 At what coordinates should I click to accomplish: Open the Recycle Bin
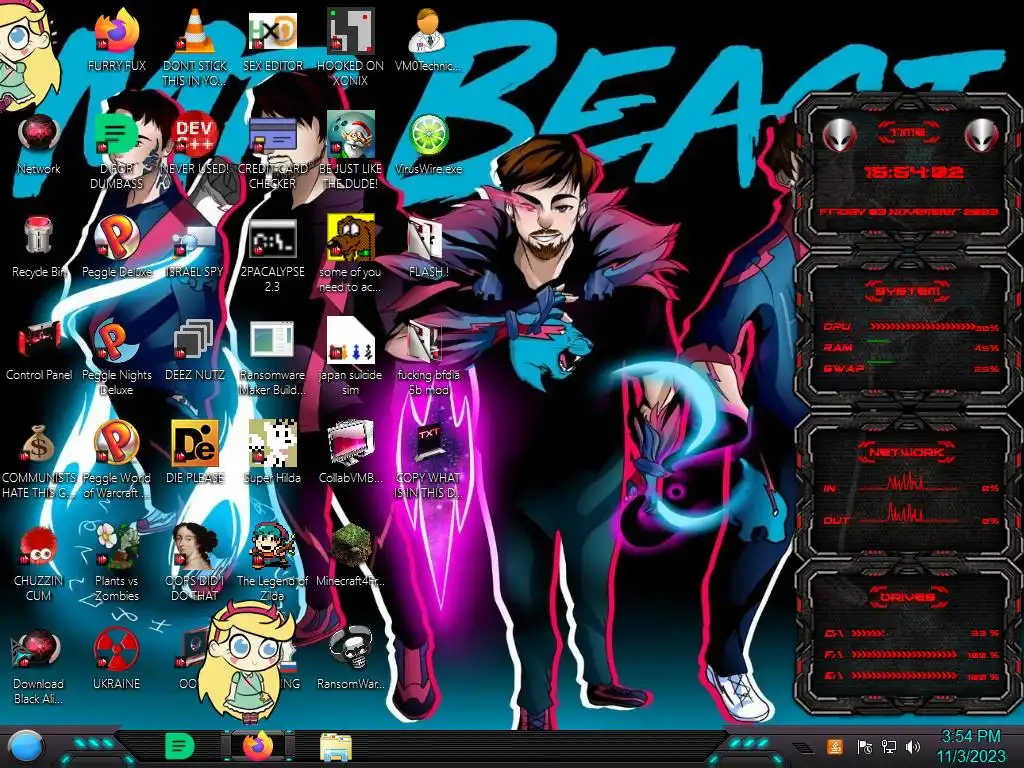tap(39, 236)
